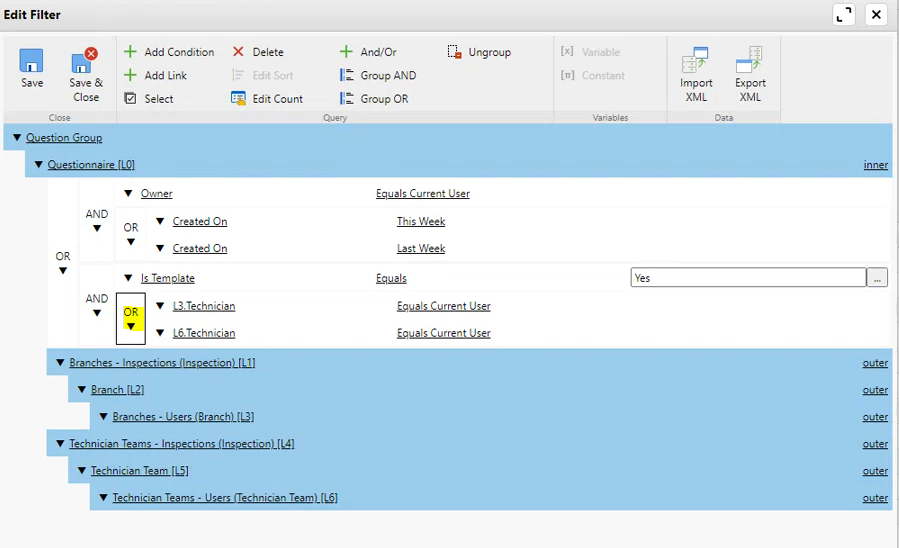The height and width of the screenshot is (548, 899).
Task: Open the Owner condition field dropdown
Action: (x=129, y=194)
